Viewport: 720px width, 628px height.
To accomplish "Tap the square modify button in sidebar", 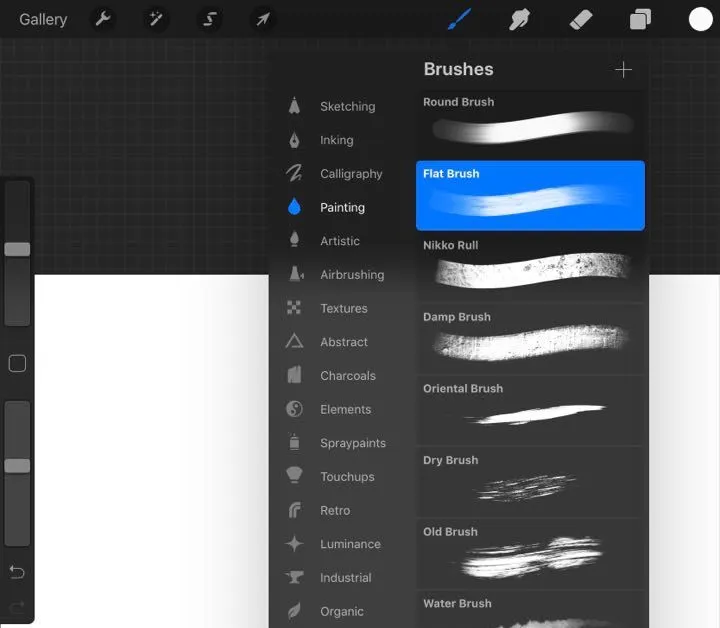I will click(x=17, y=363).
